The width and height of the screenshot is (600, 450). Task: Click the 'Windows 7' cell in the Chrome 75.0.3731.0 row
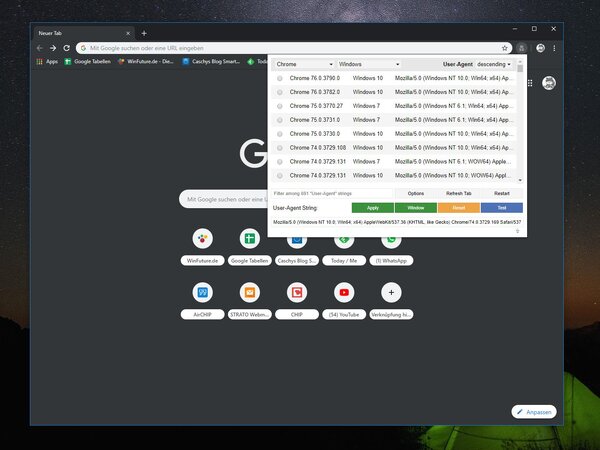tap(366, 120)
